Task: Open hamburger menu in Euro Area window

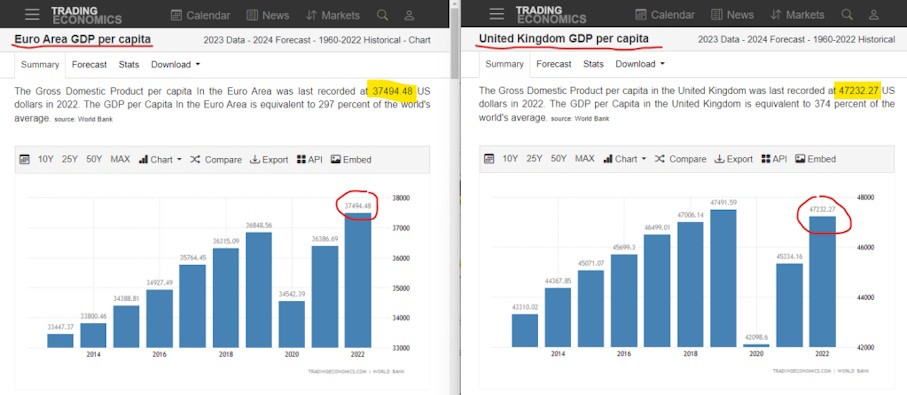Action: tap(32, 14)
